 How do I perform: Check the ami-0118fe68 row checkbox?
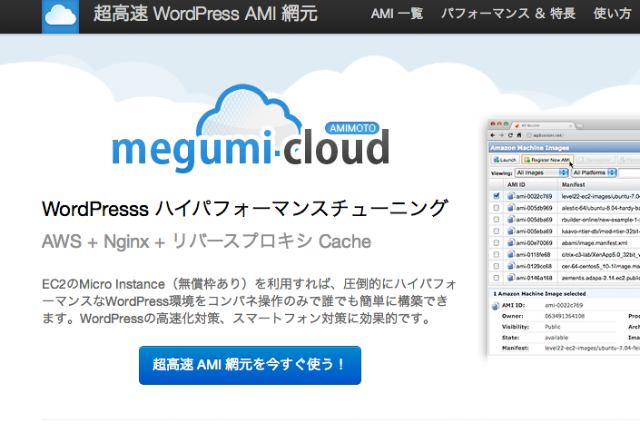[496, 254]
